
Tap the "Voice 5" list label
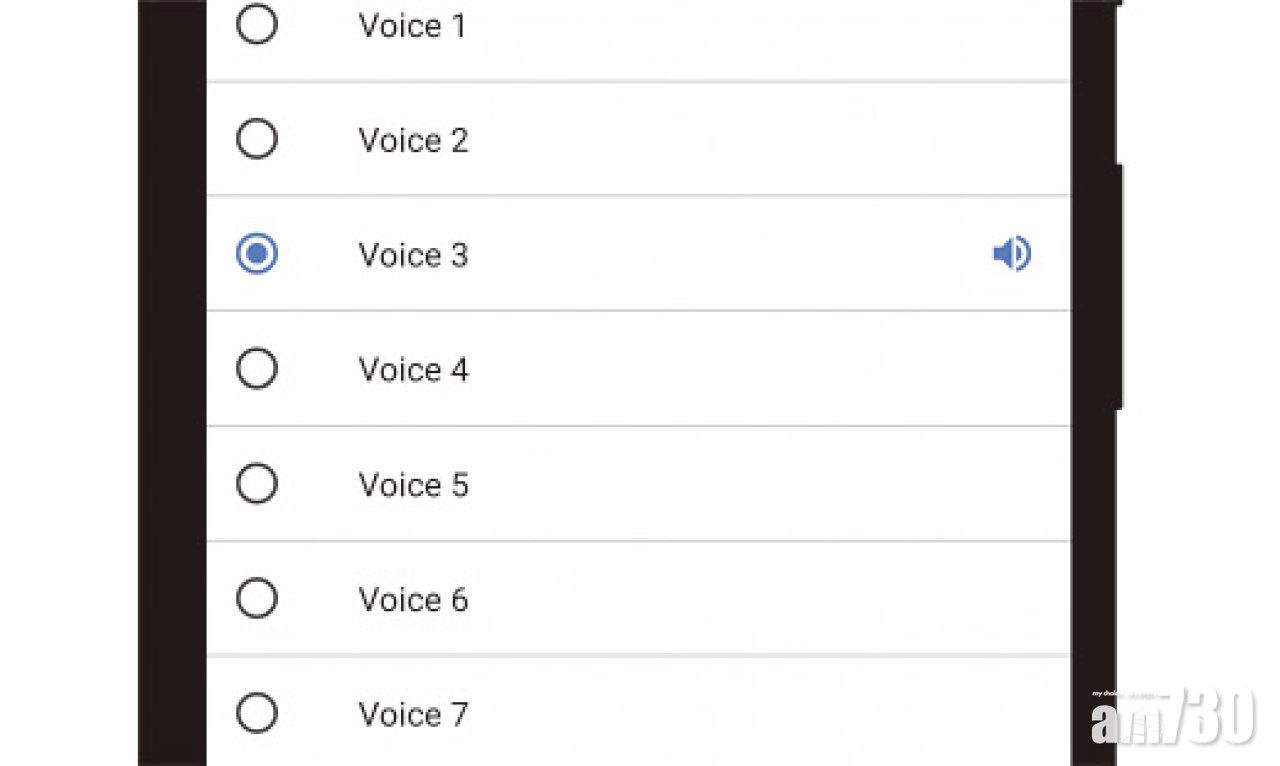[412, 485]
